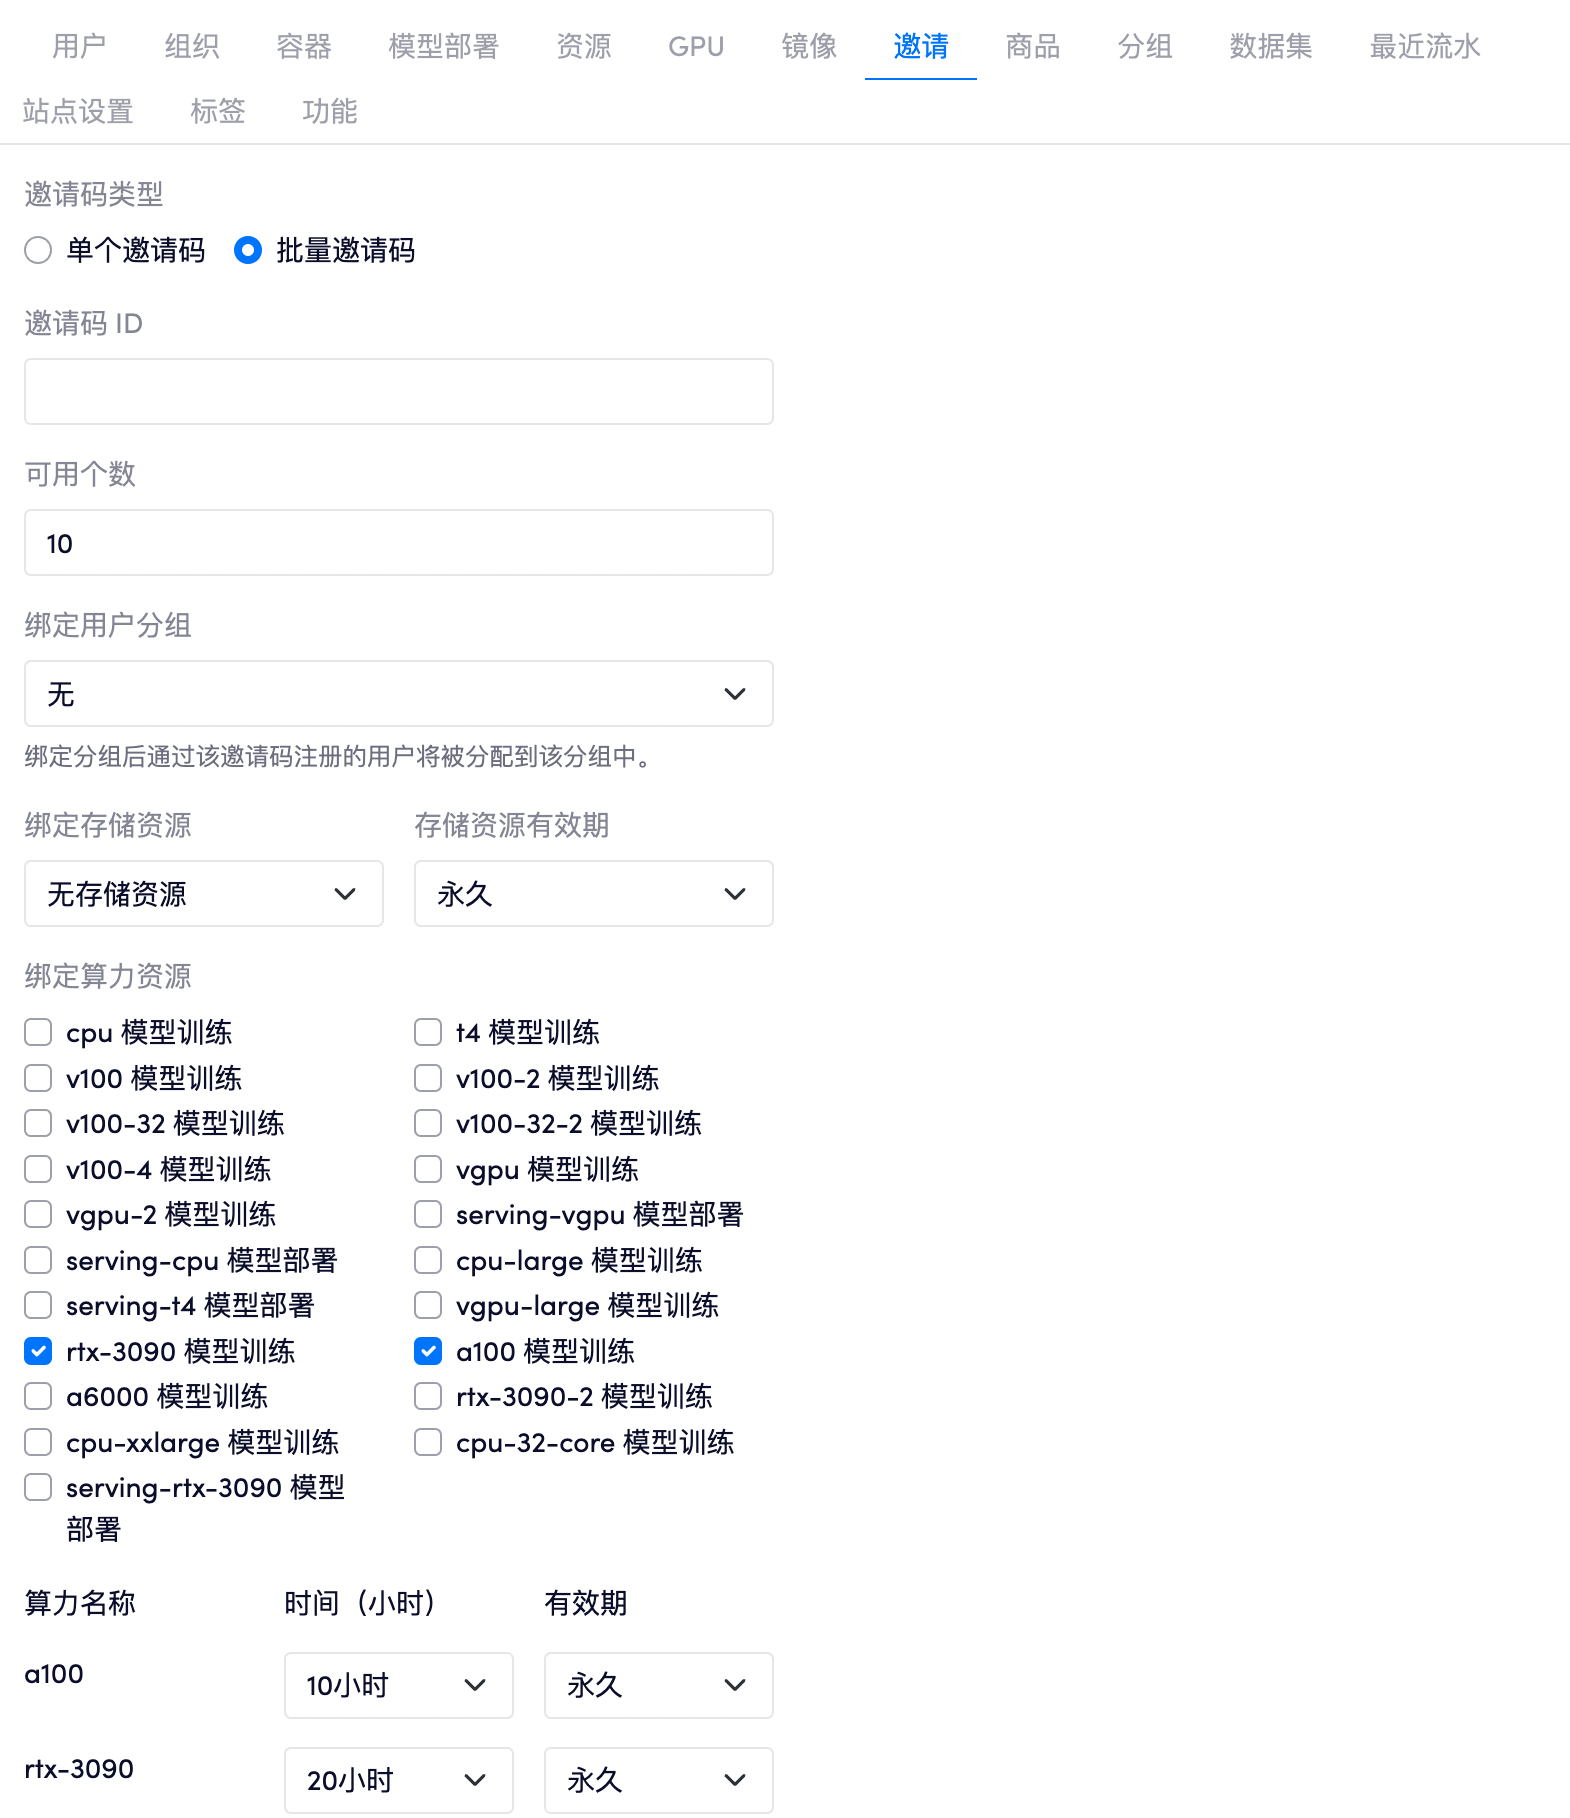Open the 最近流水 tab

1424,46
